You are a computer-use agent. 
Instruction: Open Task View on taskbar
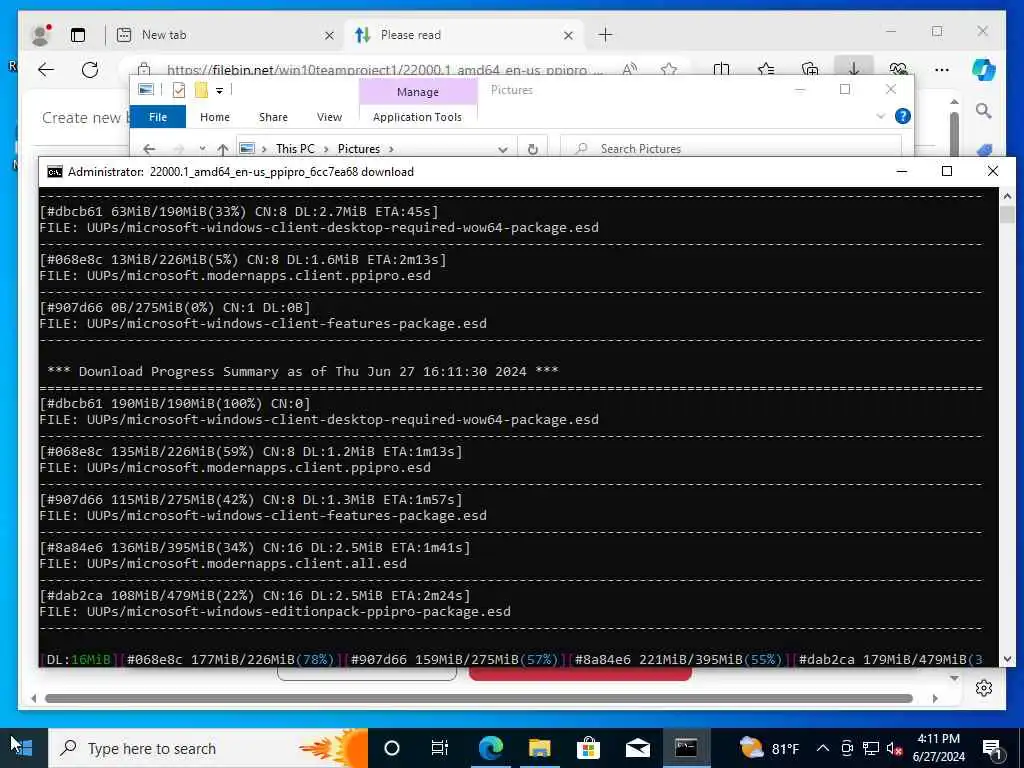(440, 748)
